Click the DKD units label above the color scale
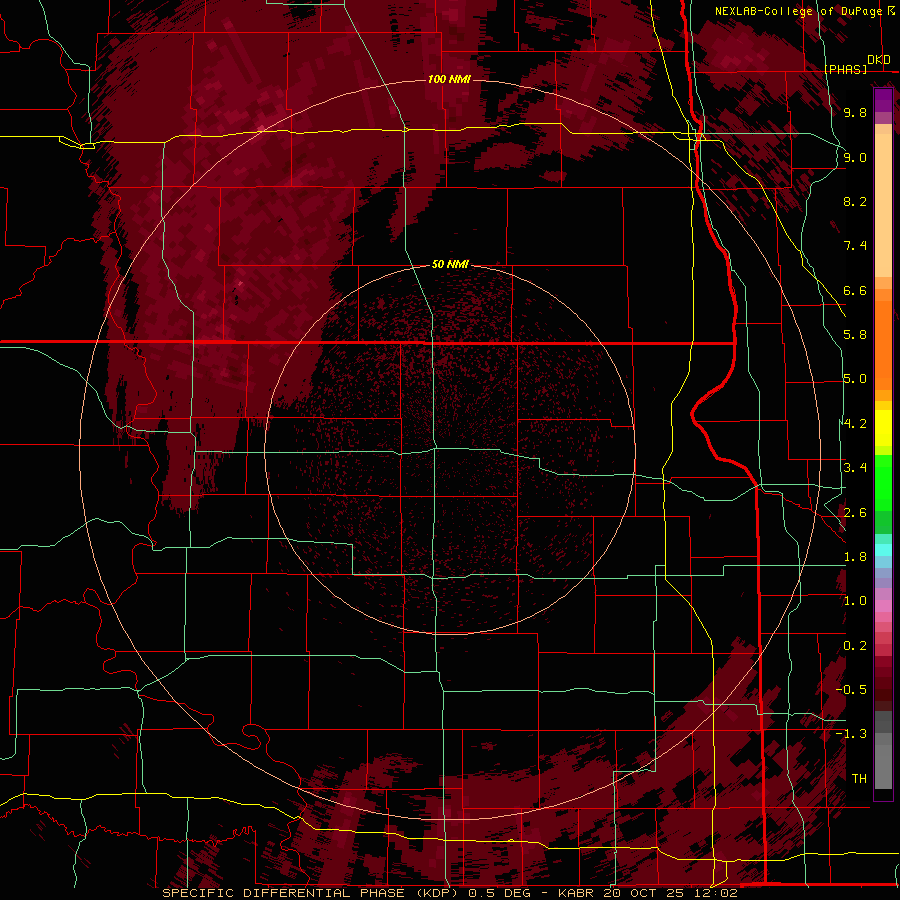 coord(879,60)
